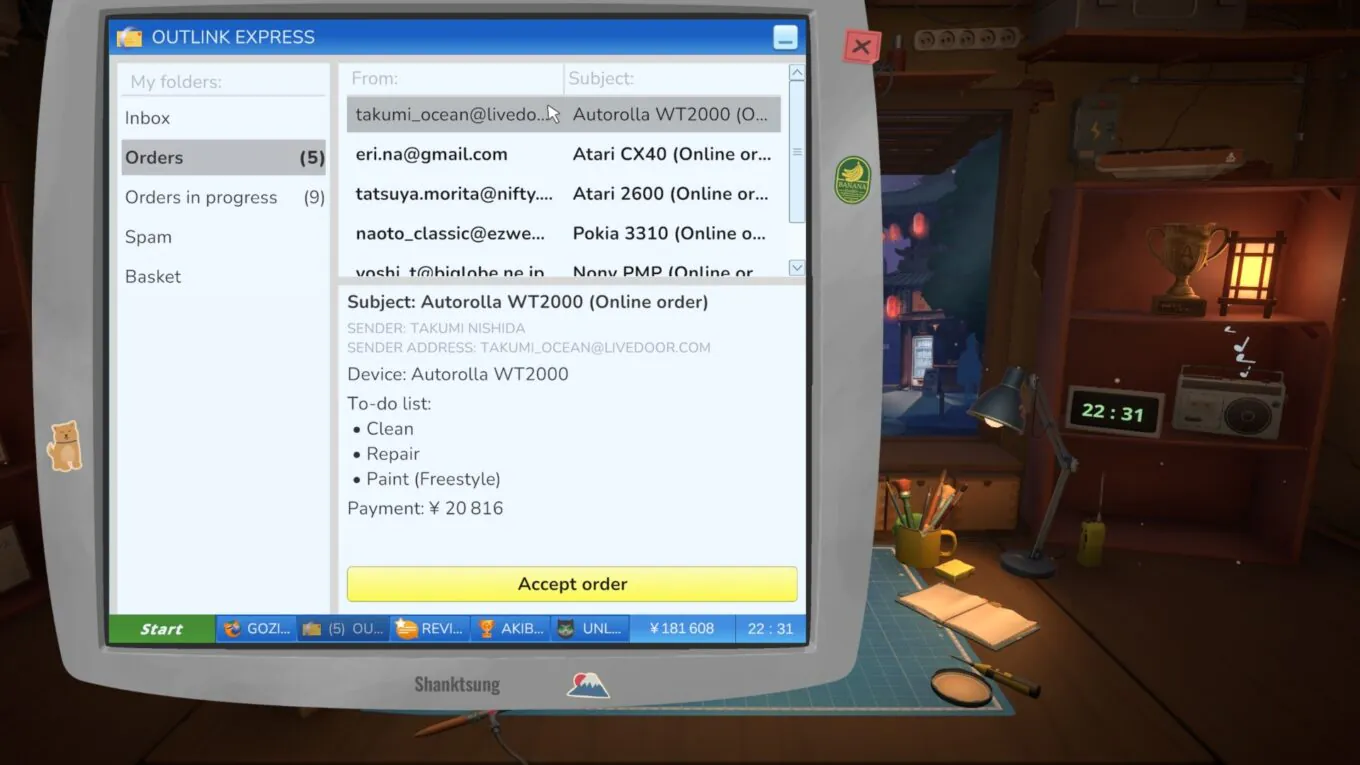Open the REVI taskbar app
This screenshot has width=1360, height=765.
point(430,629)
